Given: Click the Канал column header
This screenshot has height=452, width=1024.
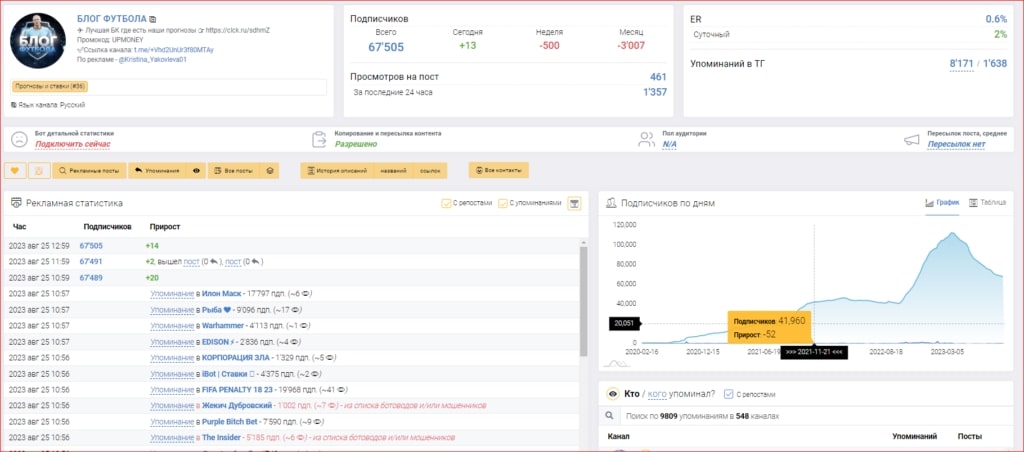Looking at the screenshot, I should 618,436.
